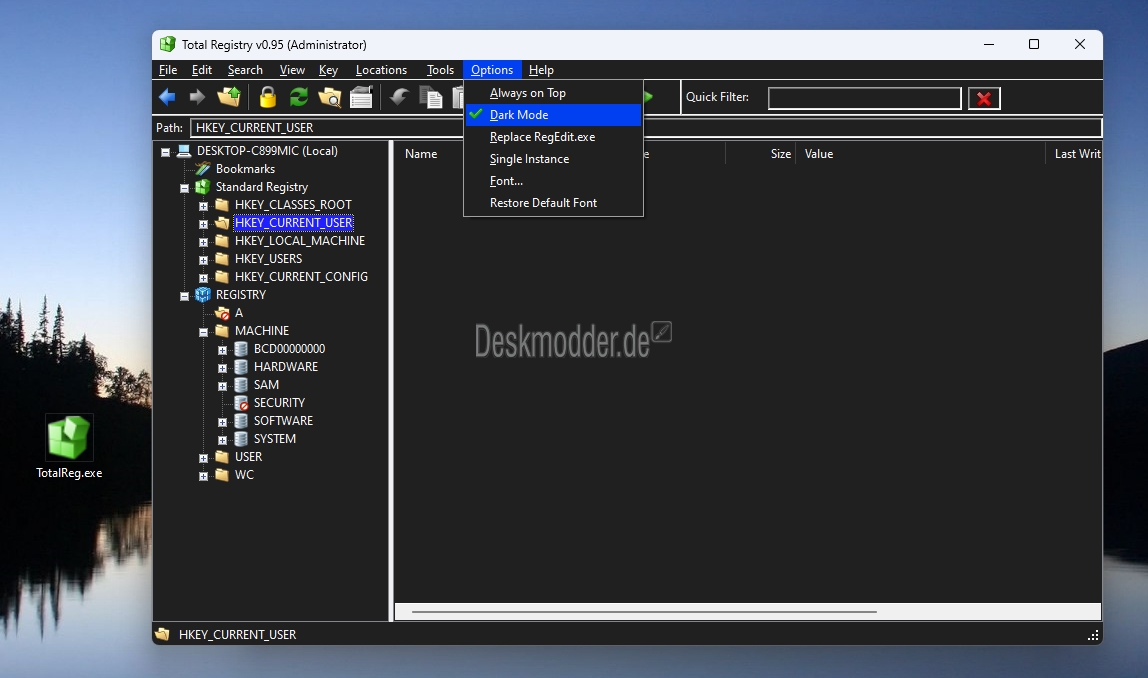Click the gray Forward arrow in toolbar

click(x=197, y=97)
